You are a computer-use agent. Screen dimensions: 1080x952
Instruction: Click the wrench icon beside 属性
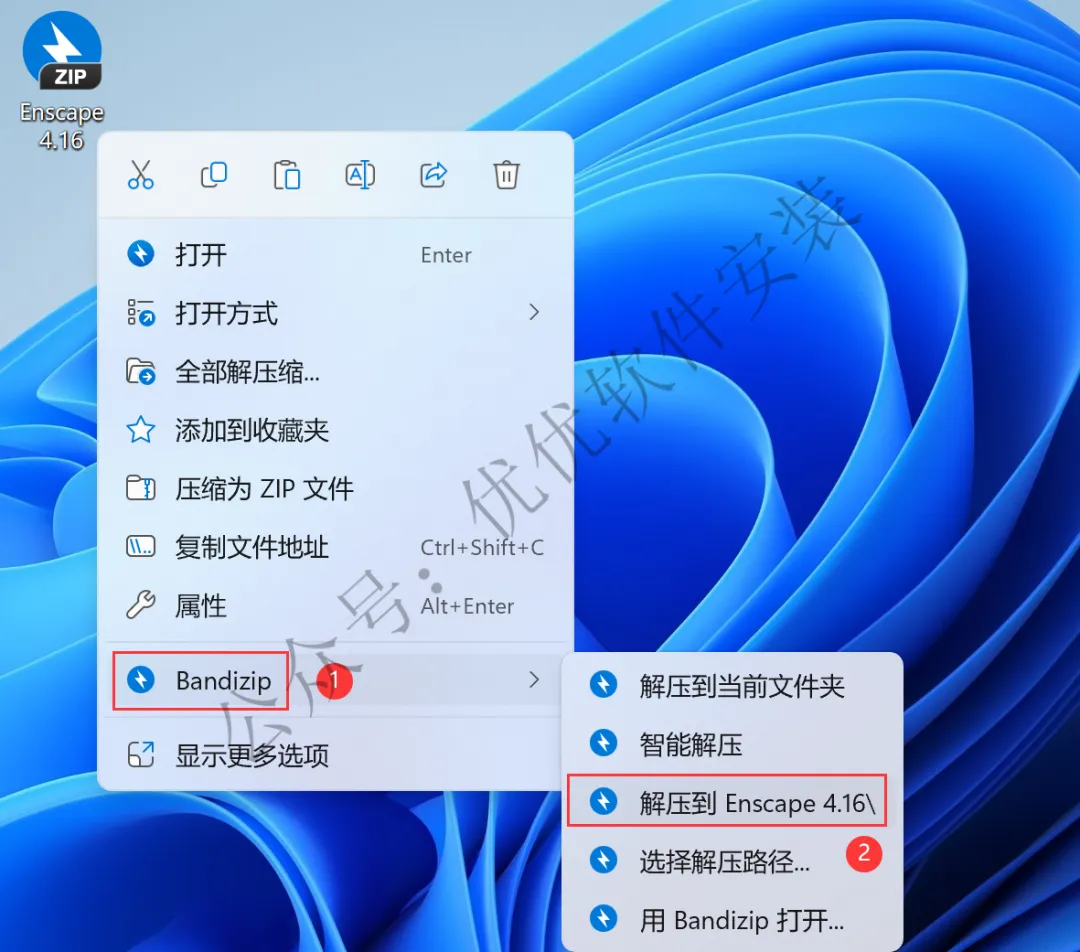click(x=141, y=606)
